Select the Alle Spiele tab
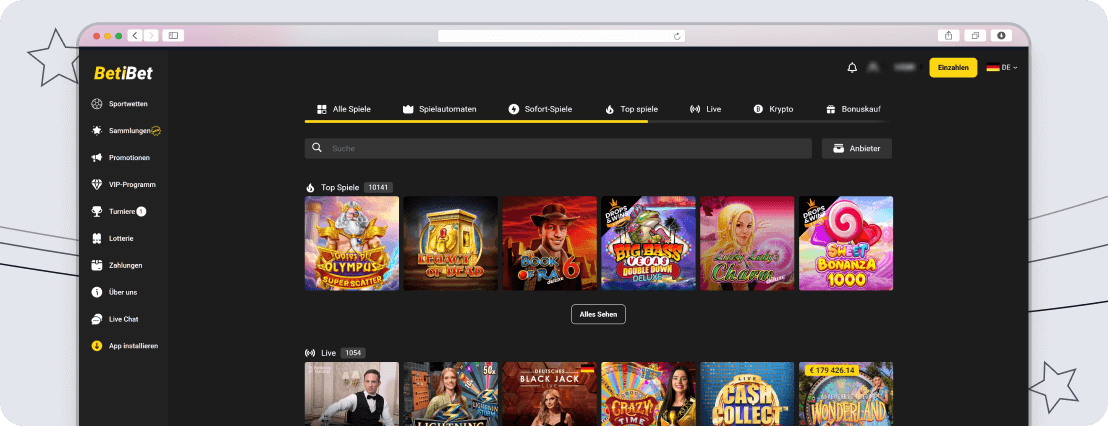 (343, 110)
